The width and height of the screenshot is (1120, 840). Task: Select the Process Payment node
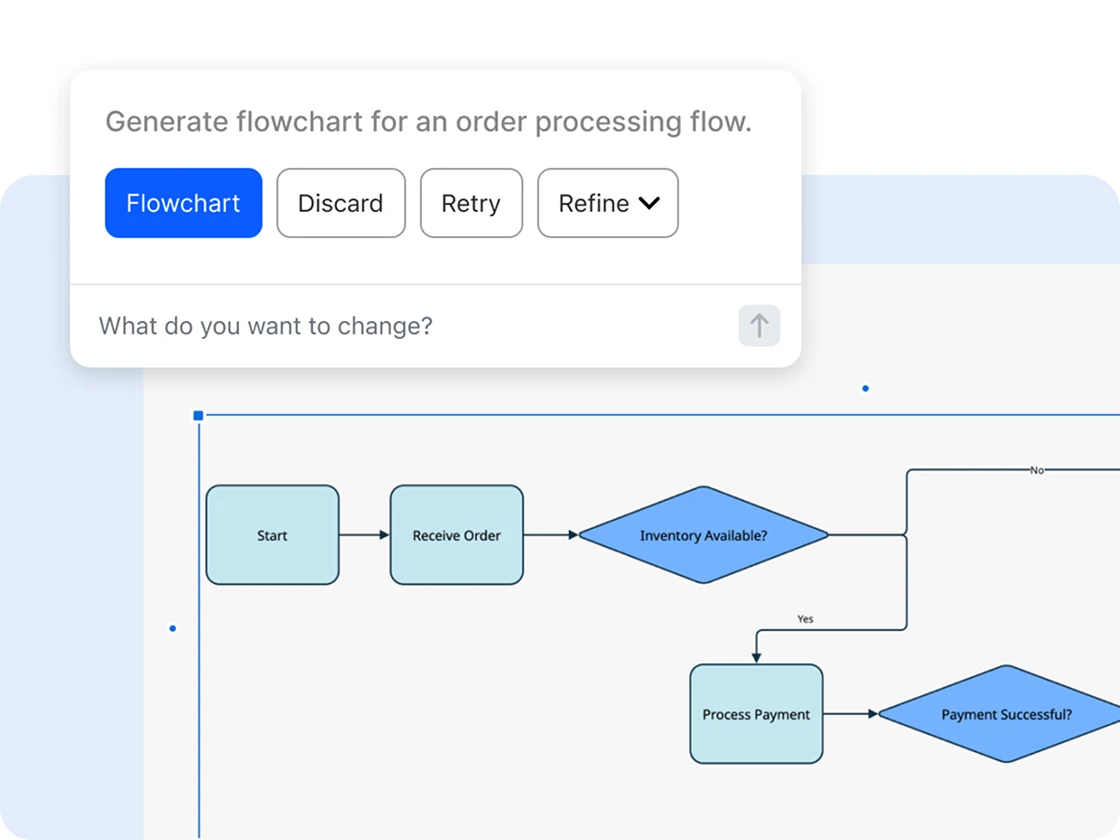tap(756, 715)
